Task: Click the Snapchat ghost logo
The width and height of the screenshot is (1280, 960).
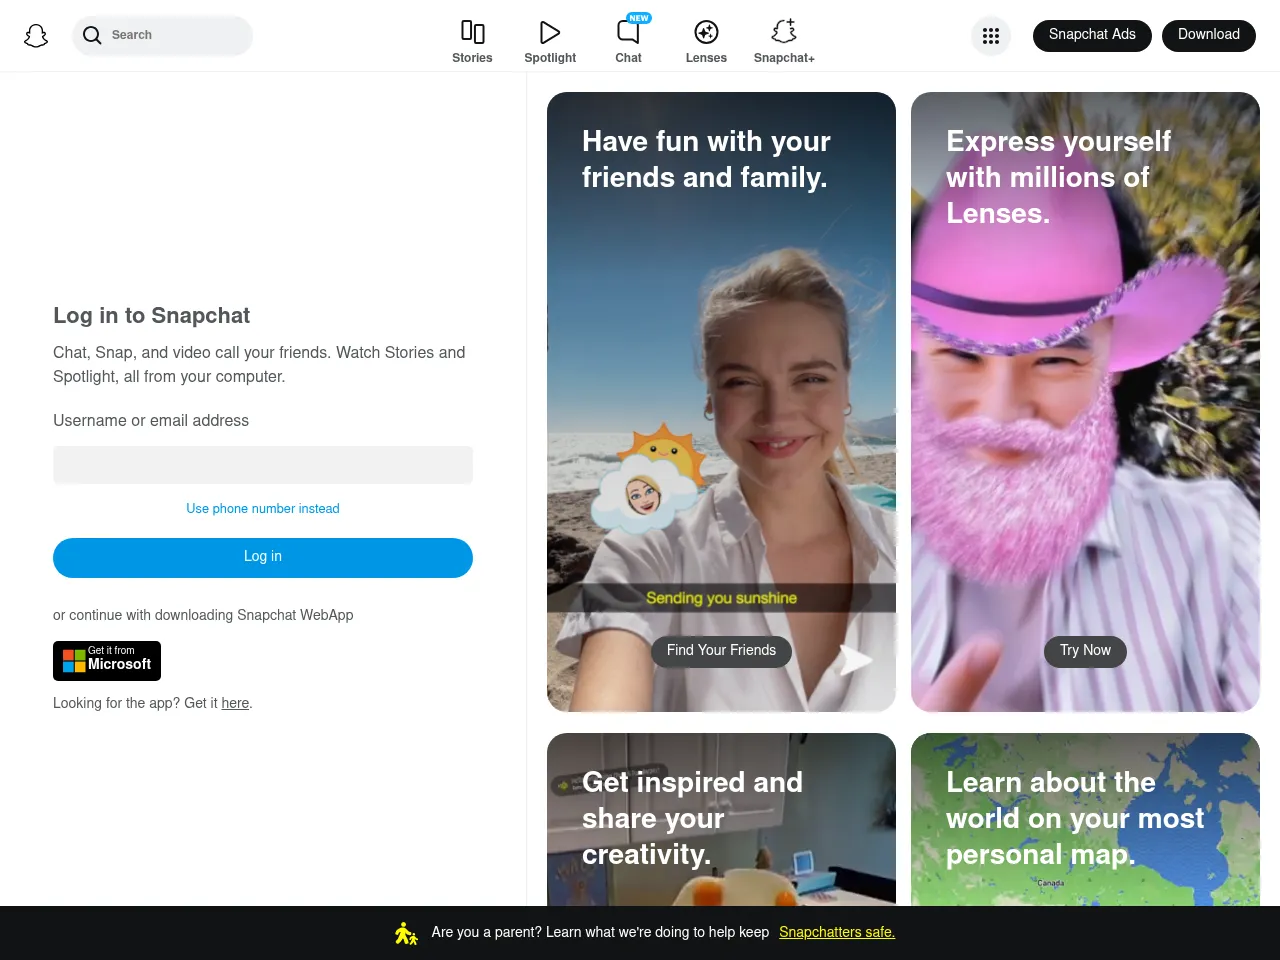Action: click(x=36, y=36)
